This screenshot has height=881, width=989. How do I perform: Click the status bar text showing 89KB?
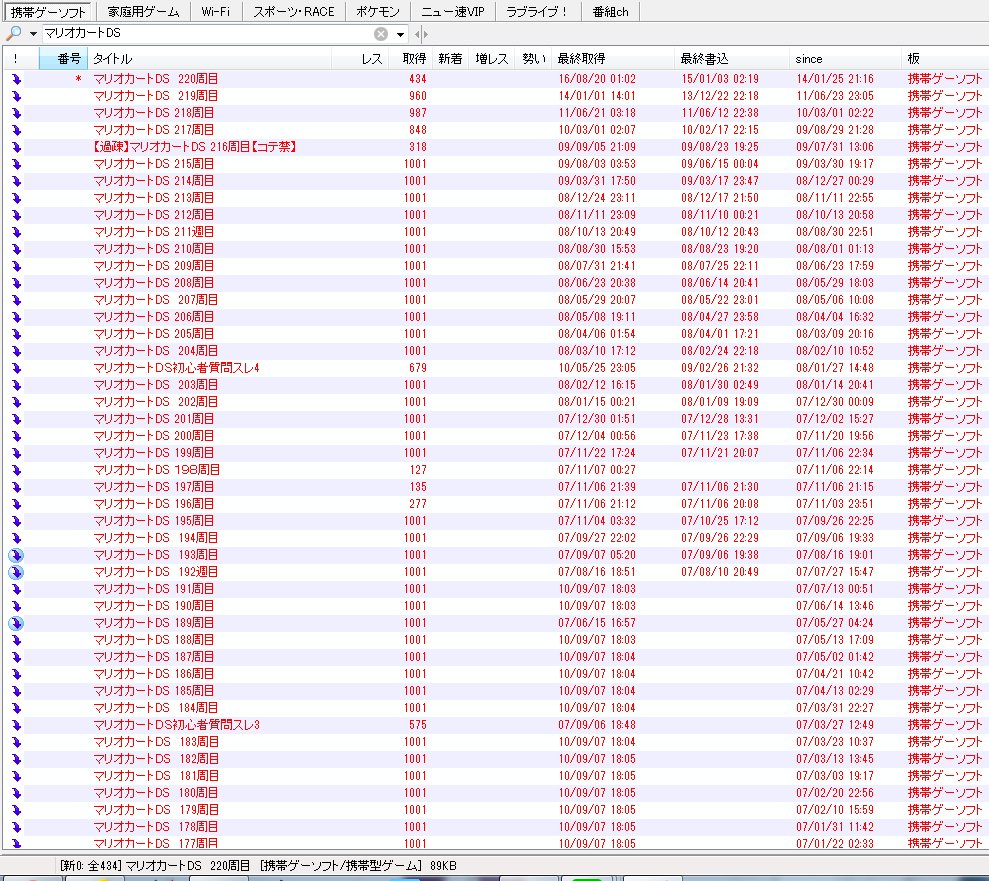tap(258, 866)
